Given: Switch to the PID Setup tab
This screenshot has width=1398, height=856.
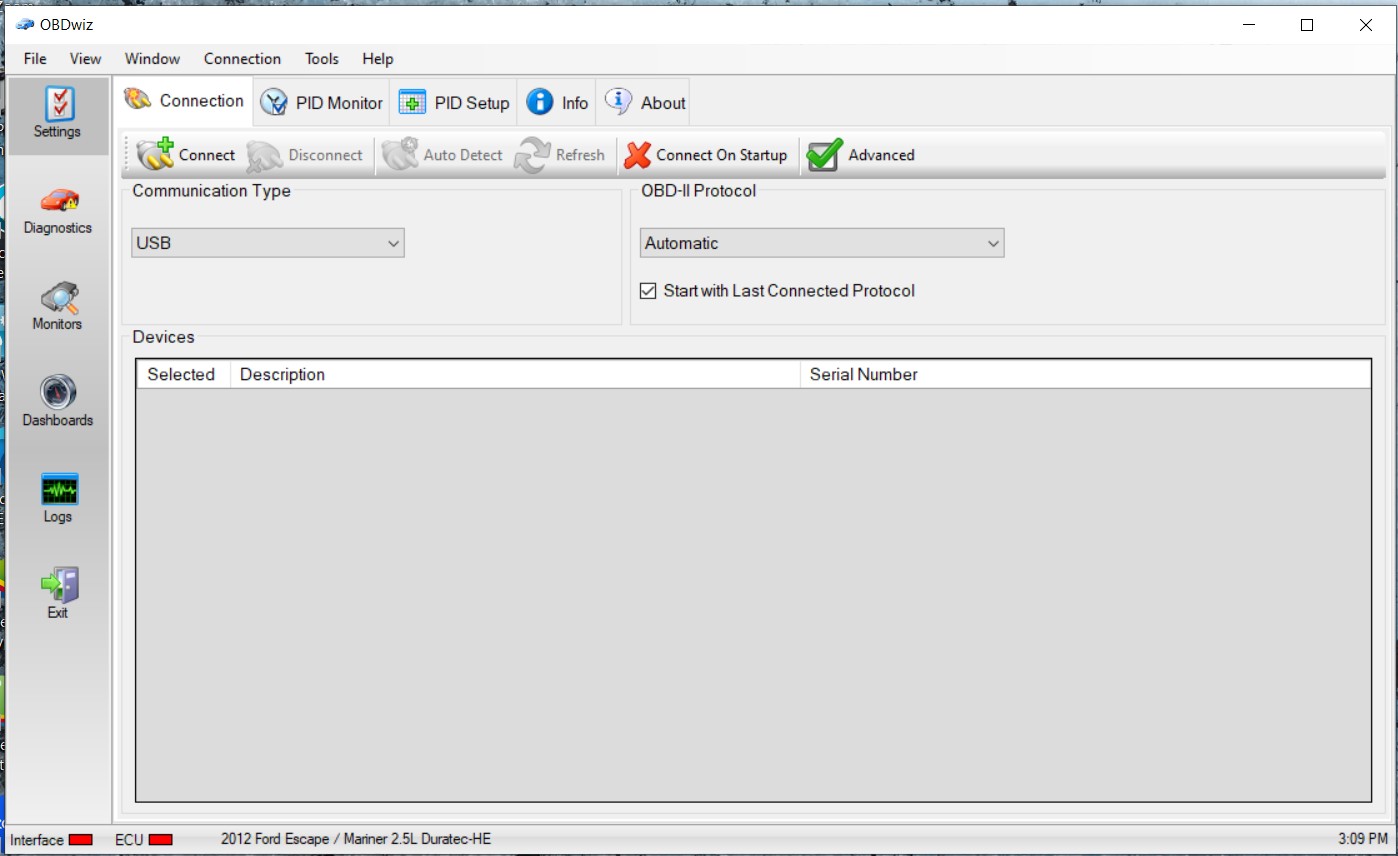Looking at the screenshot, I should [x=453, y=102].
